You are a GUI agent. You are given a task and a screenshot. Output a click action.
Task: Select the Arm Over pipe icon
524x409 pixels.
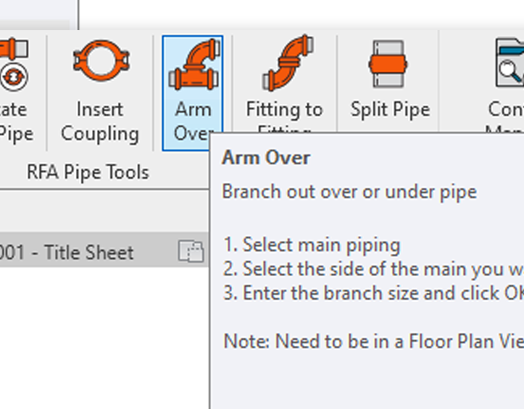tap(194, 64)
